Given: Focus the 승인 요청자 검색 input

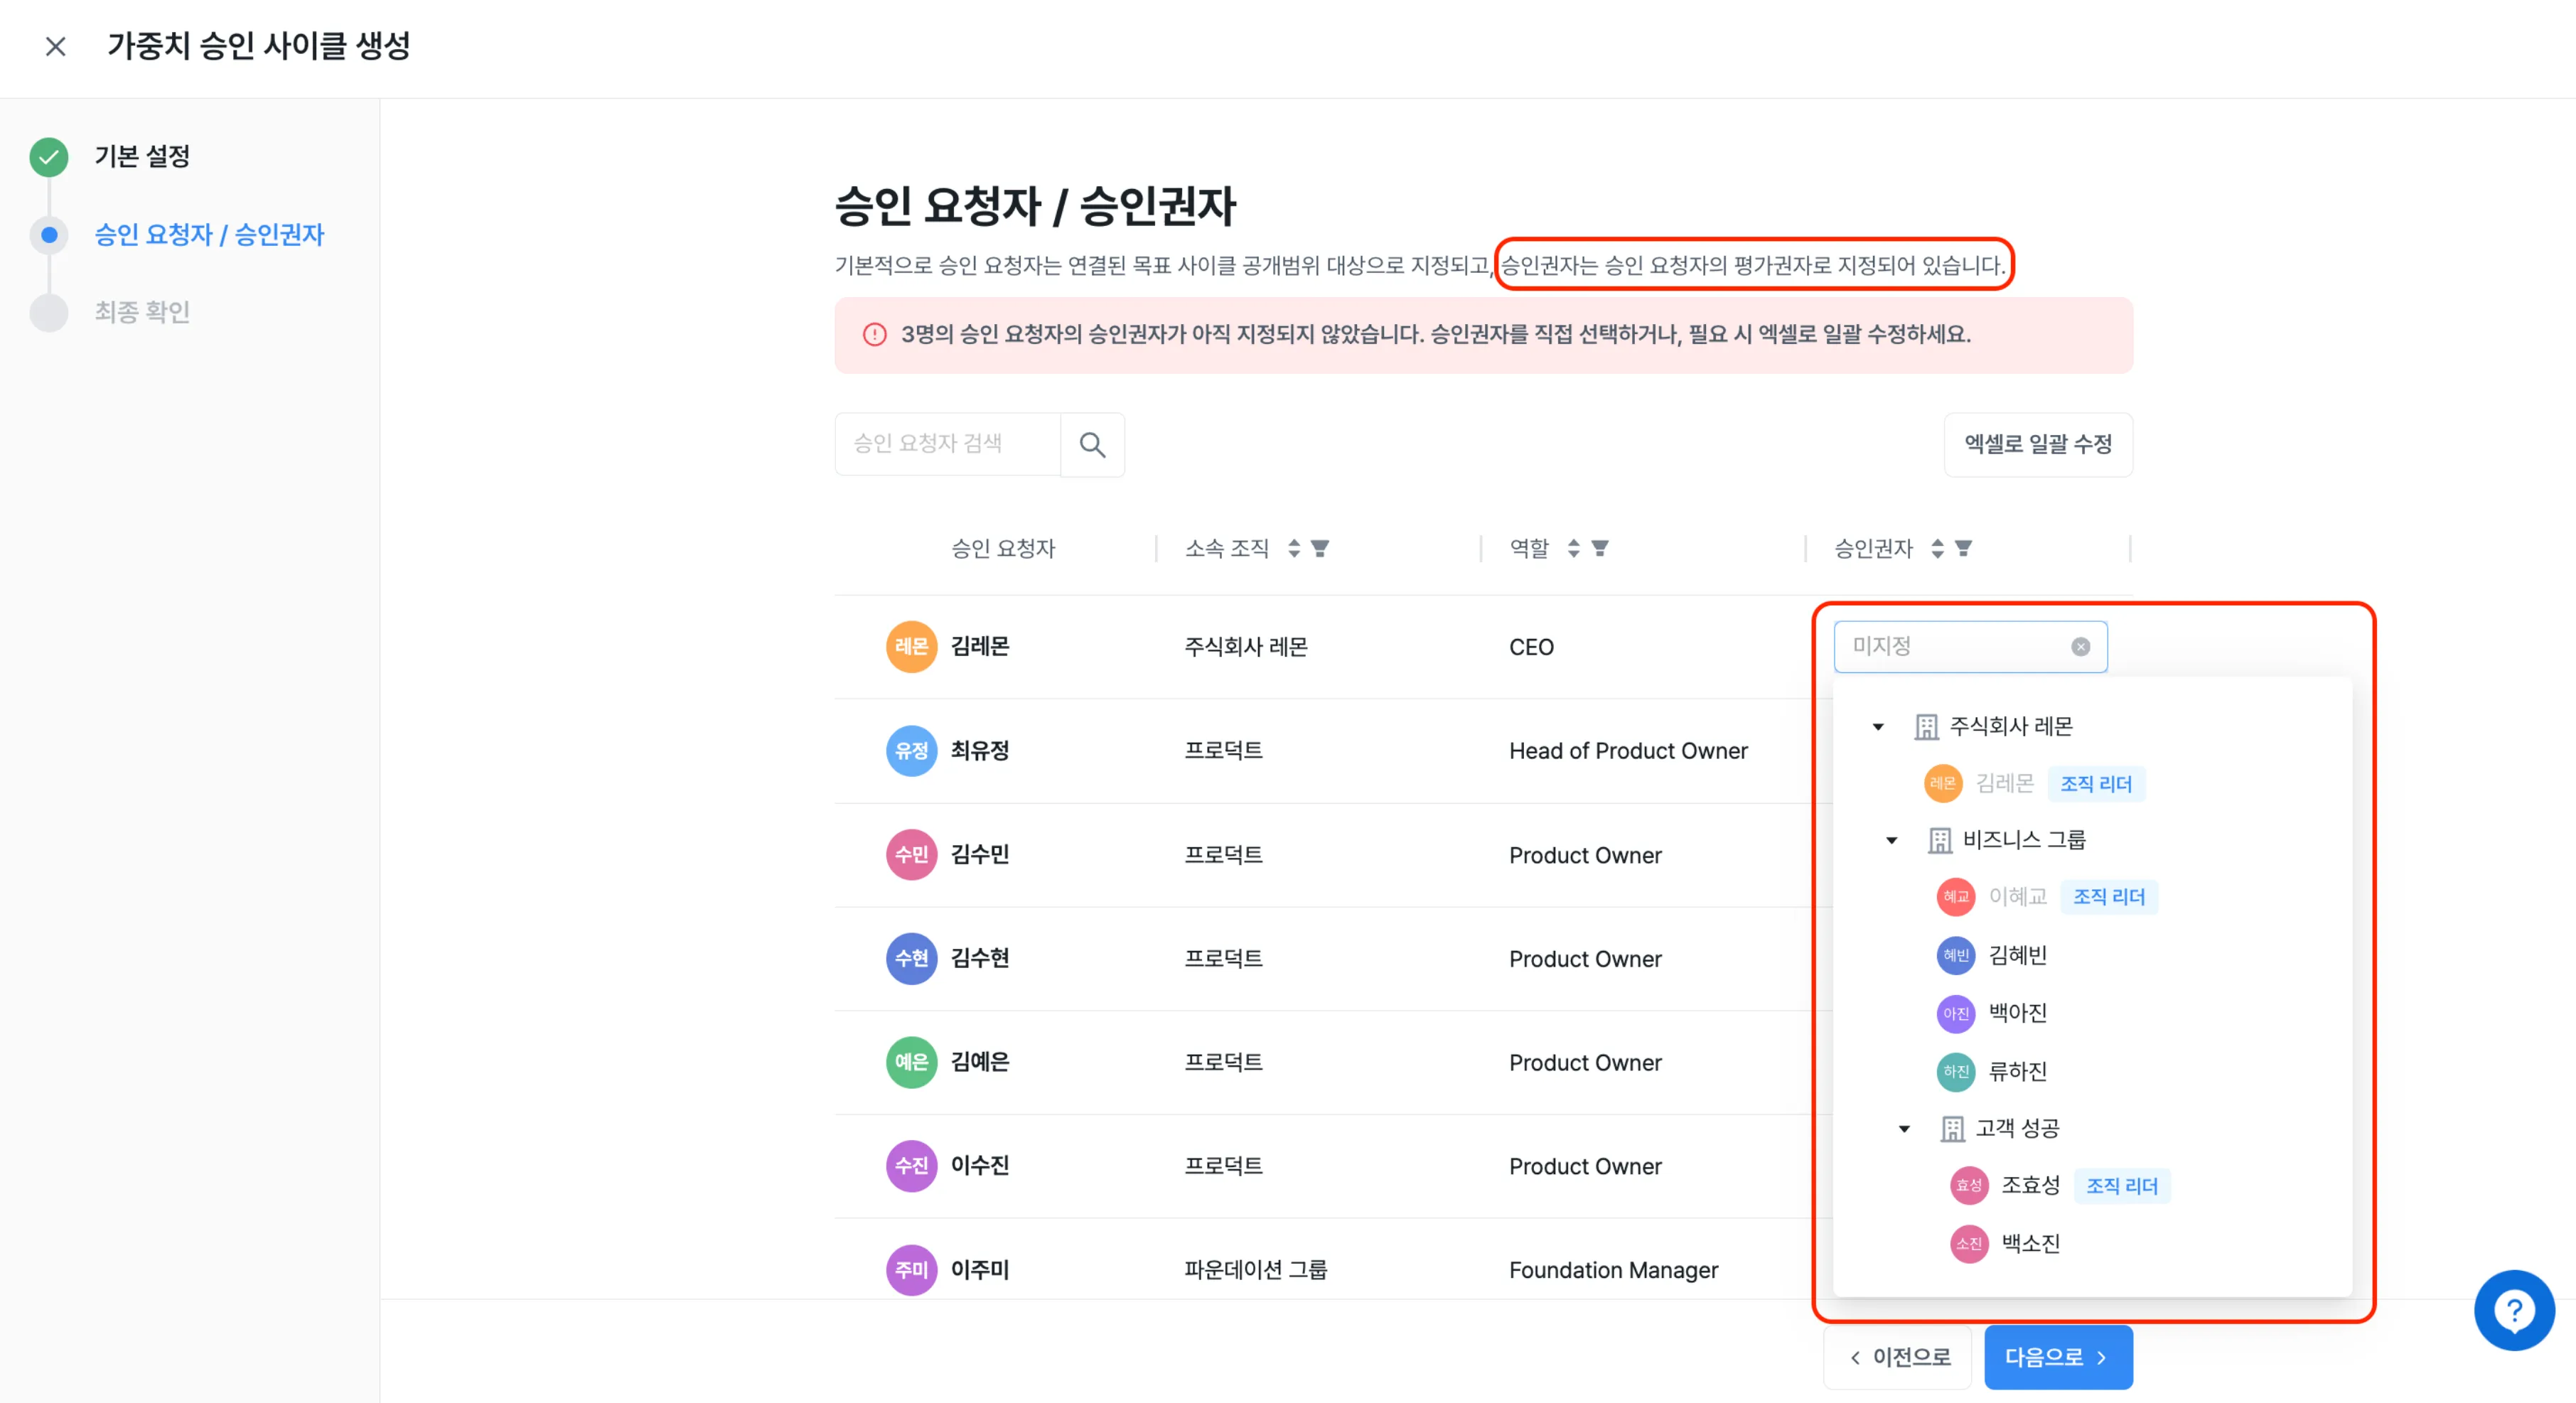Looking at the screenshot, I should click(947, 445).
